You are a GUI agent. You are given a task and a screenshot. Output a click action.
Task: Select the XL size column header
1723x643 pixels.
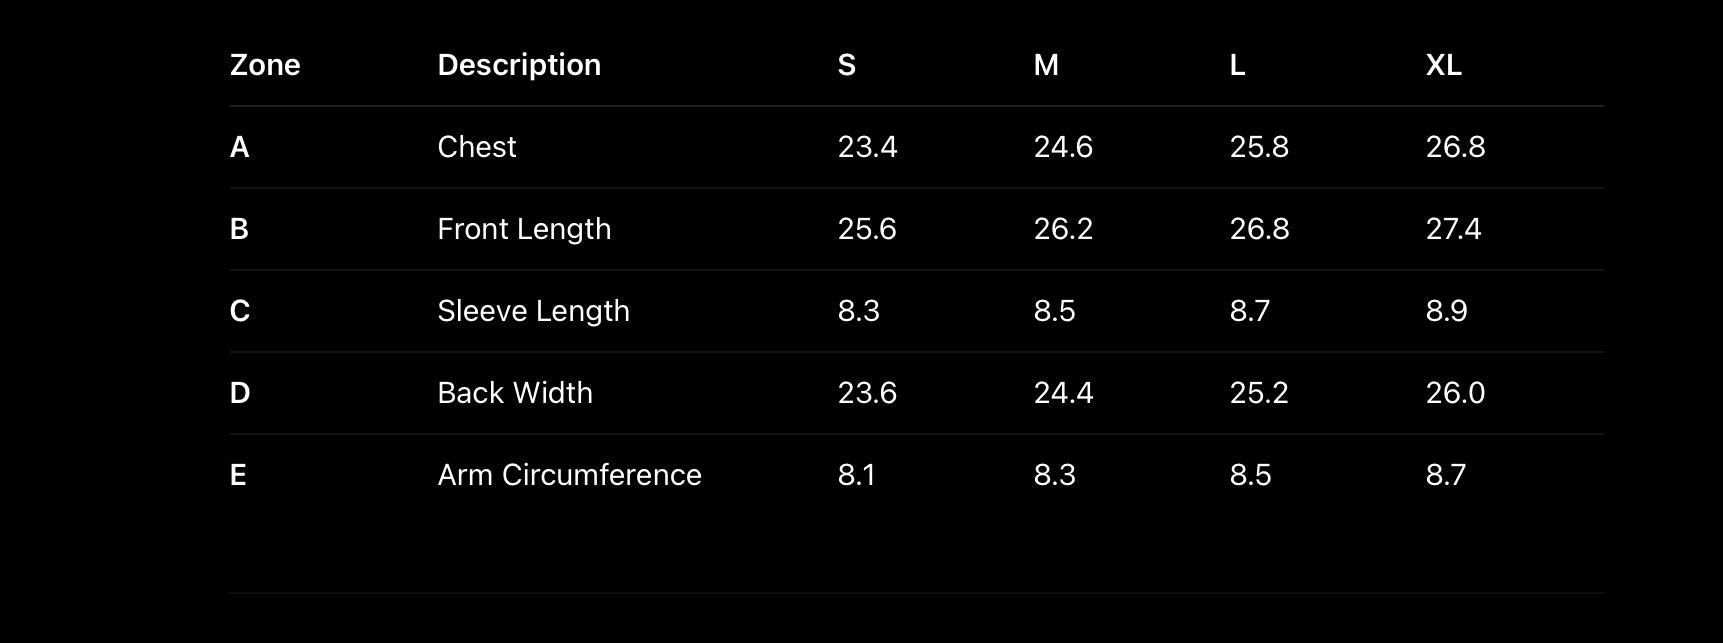click(x=1443, y=65)
